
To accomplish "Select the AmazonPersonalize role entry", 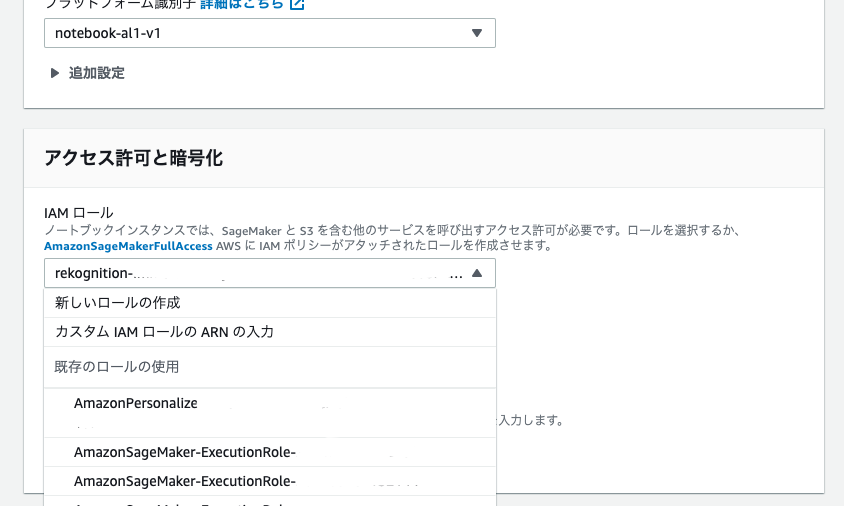I will tap(270, 413).
